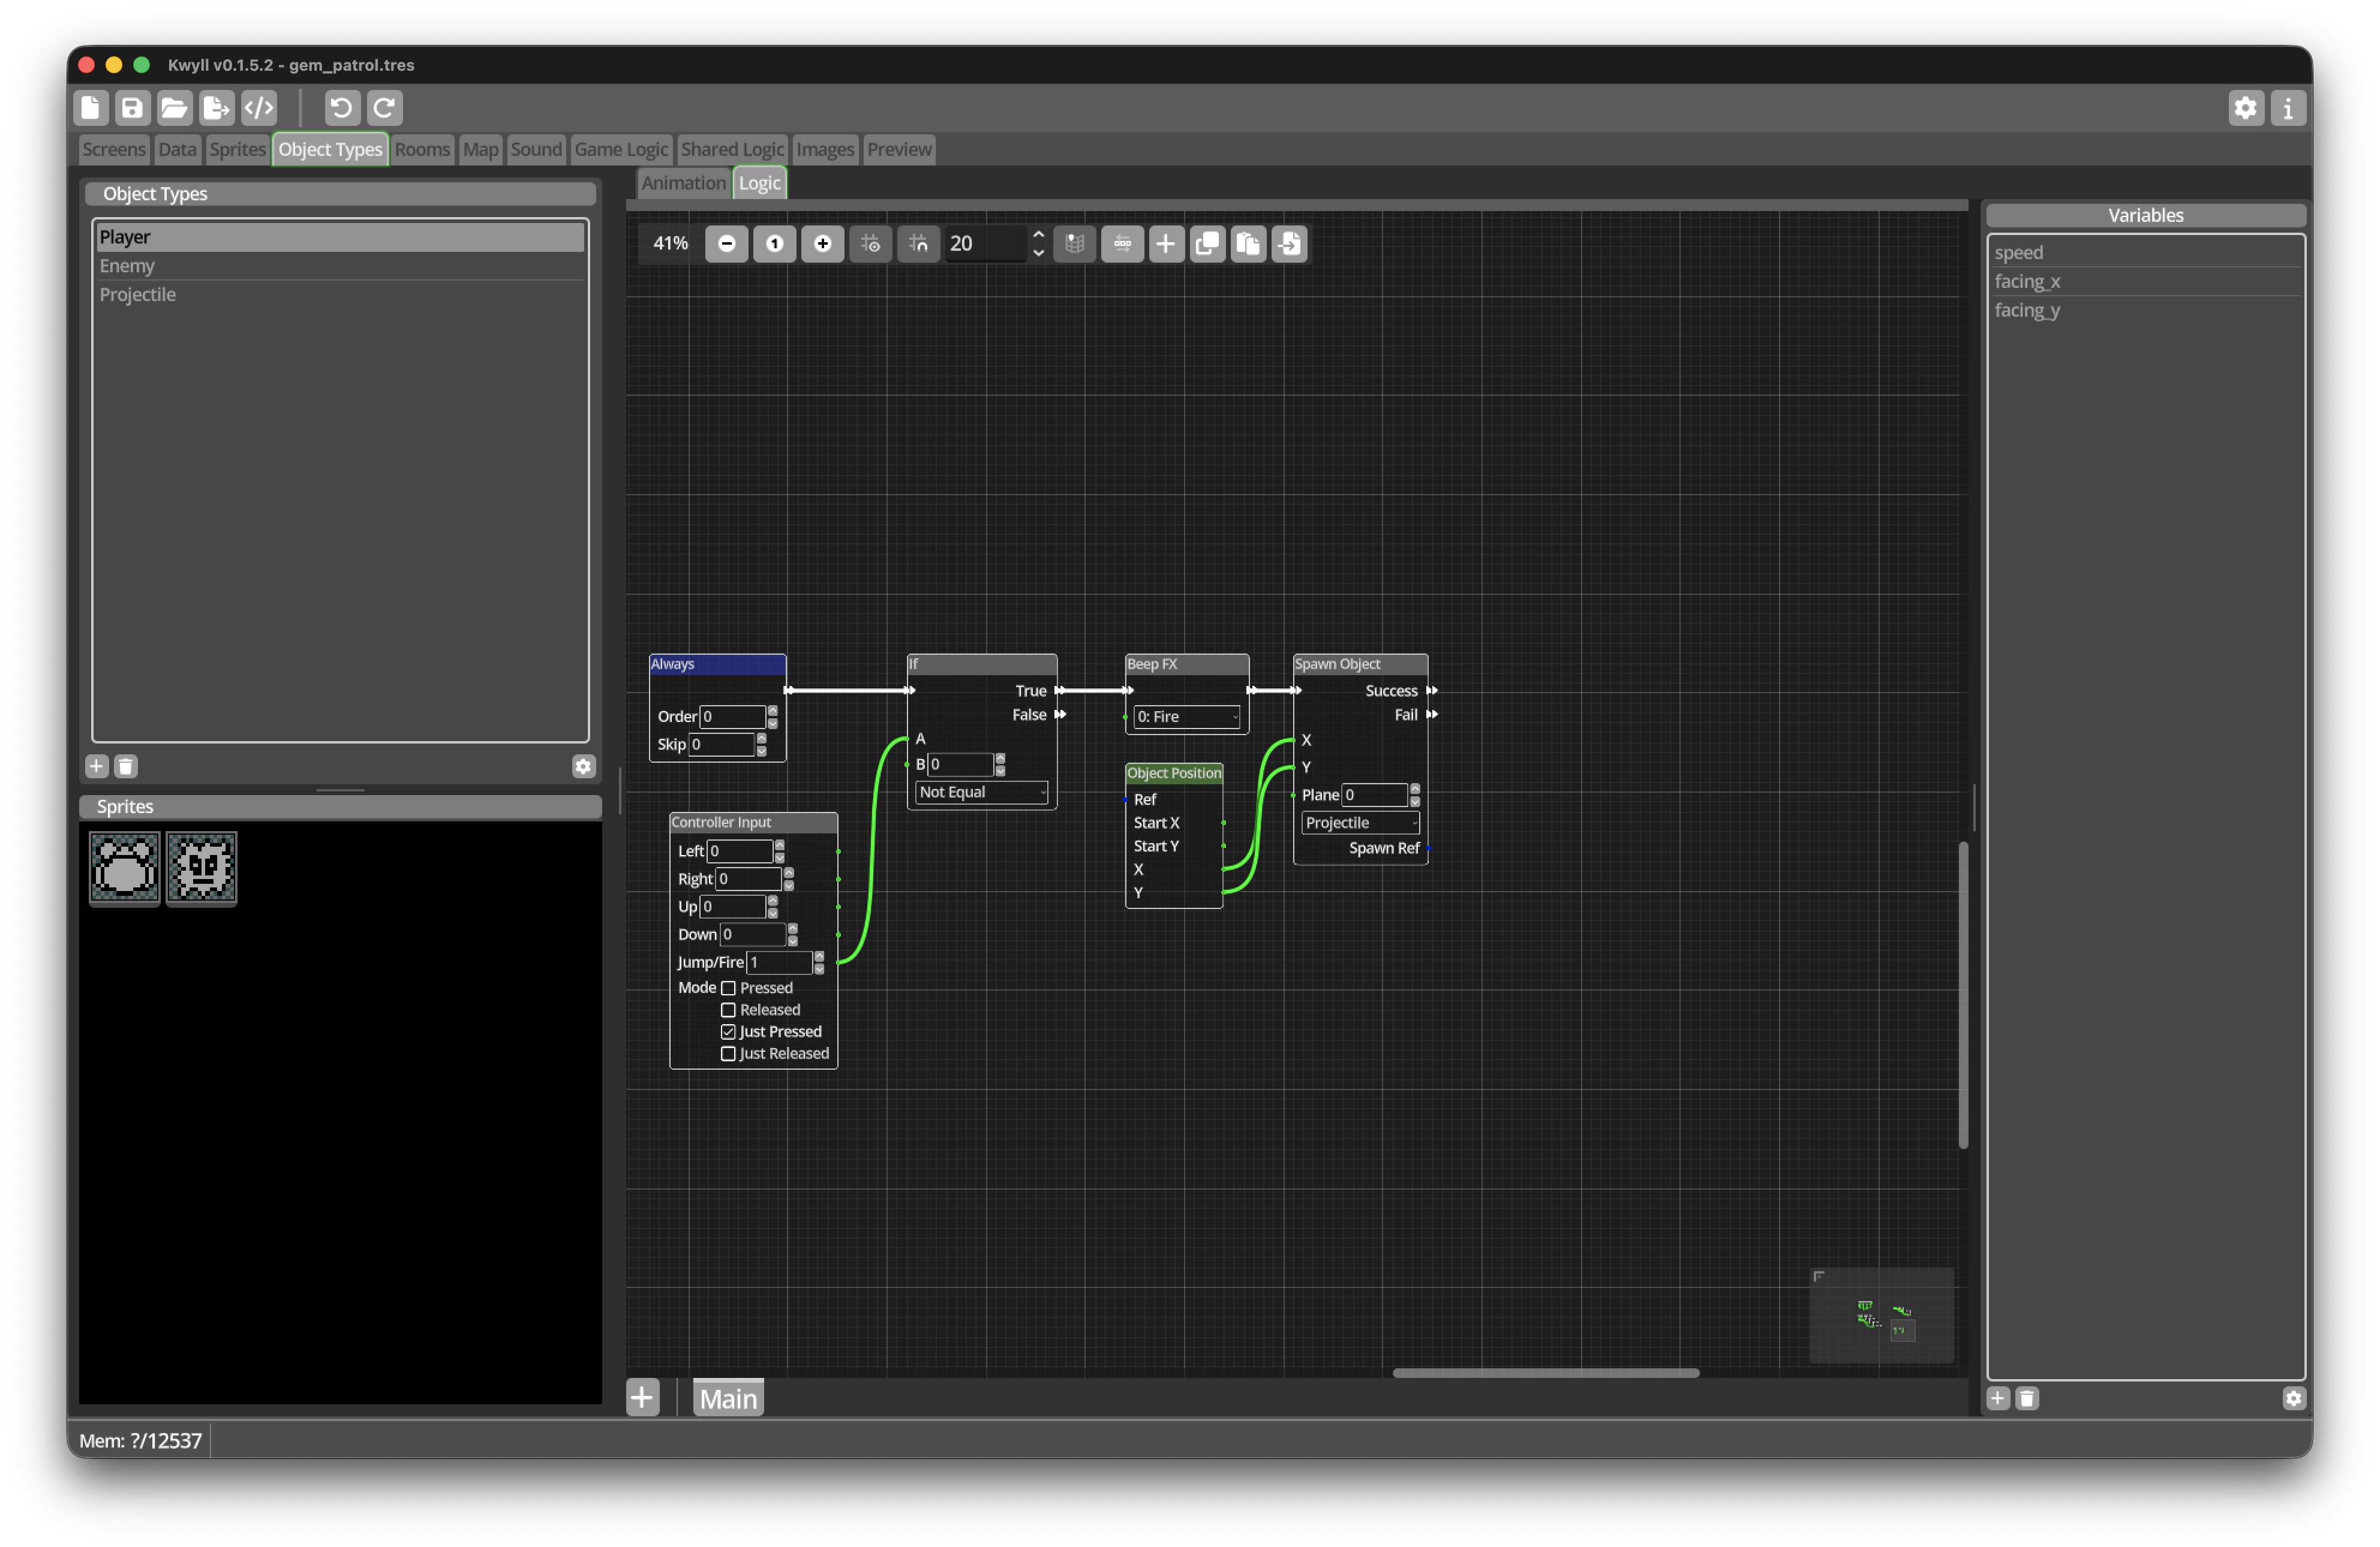Select the Enemy object type
Screen dimensions: 2380x1547
click(x=340, y=266)
